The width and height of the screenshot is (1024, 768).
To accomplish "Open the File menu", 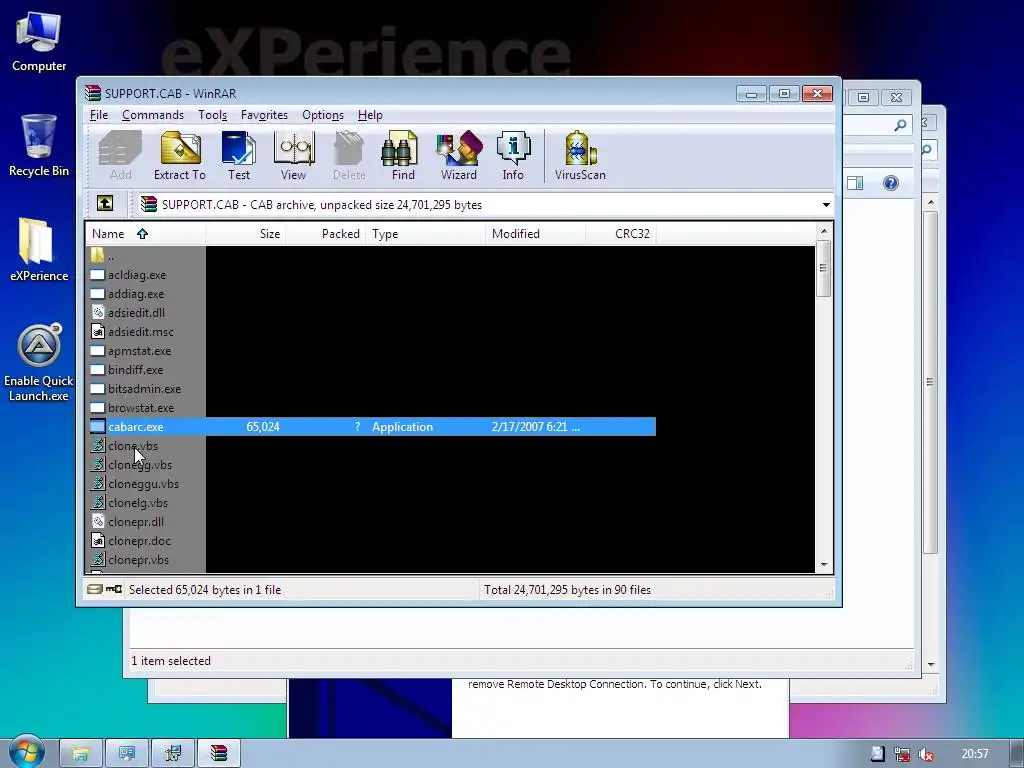I will (x=99, y=115).
